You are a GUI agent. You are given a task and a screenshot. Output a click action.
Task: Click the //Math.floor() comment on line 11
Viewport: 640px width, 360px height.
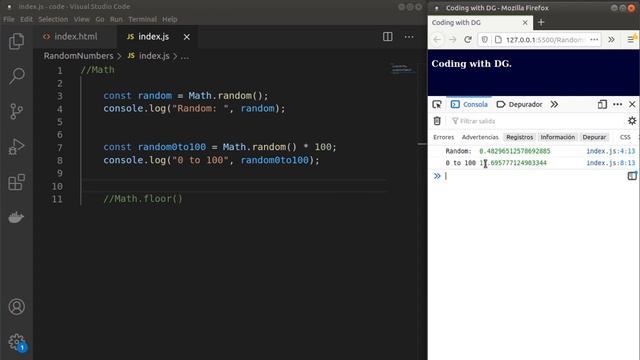click(x=143, y=199)
